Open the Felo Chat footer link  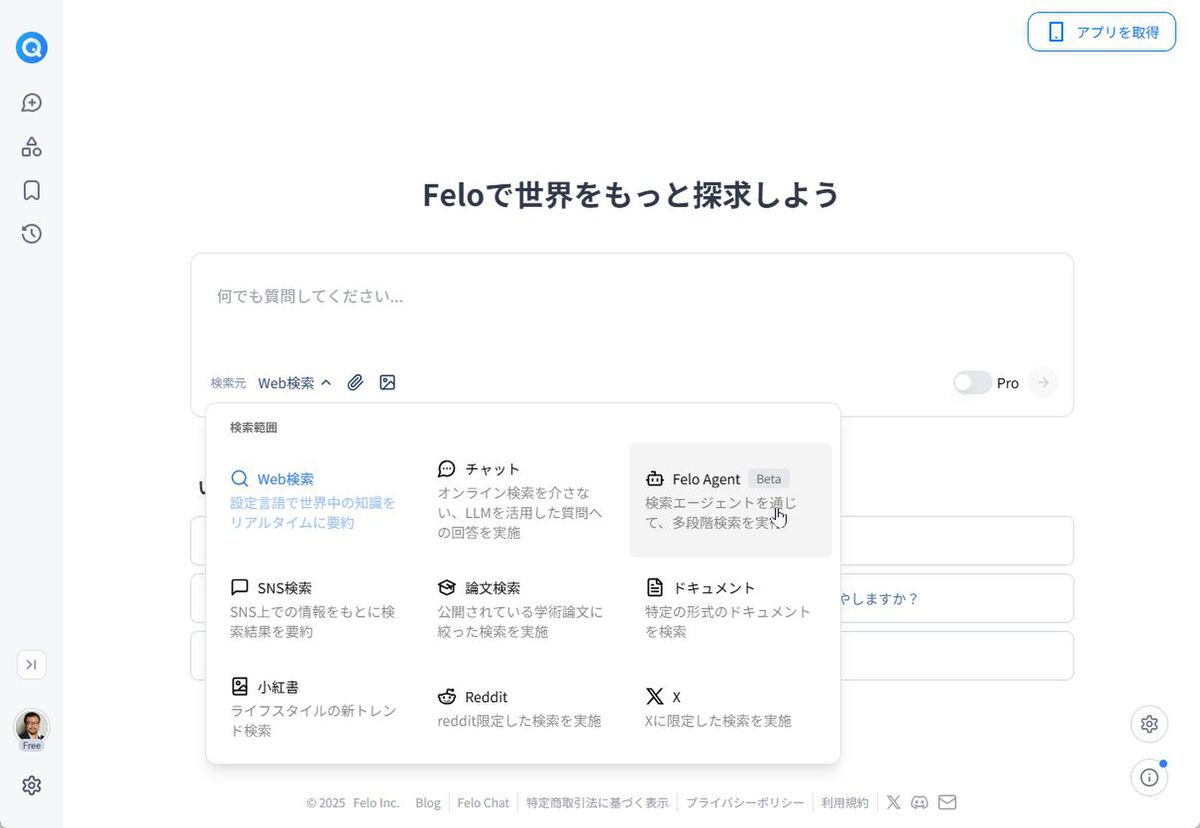click(x=483, y=803)
